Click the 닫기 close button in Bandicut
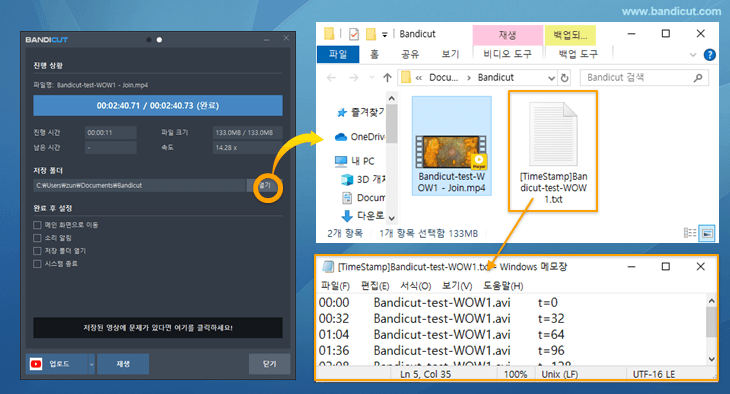This screenshot has height=394, width=730. click(x=269, y=364)
